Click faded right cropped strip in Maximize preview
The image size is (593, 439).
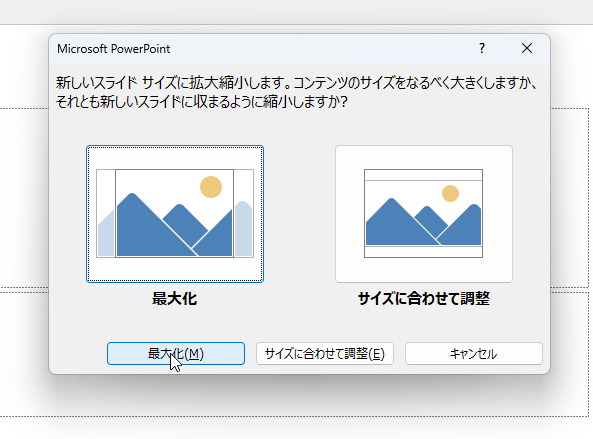(x=244, y=213)
